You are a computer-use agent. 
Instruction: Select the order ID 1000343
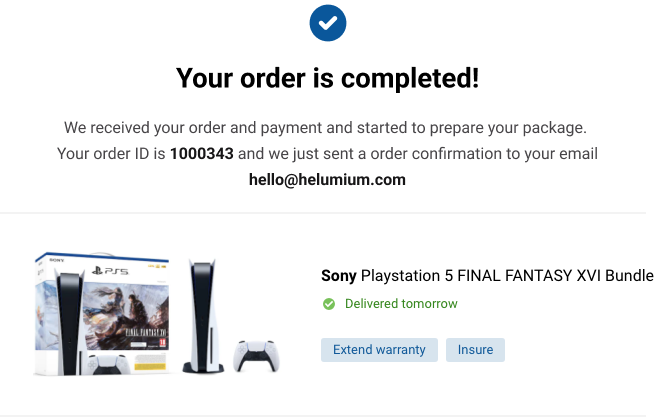pyautogui.click(x=201, y=153)
